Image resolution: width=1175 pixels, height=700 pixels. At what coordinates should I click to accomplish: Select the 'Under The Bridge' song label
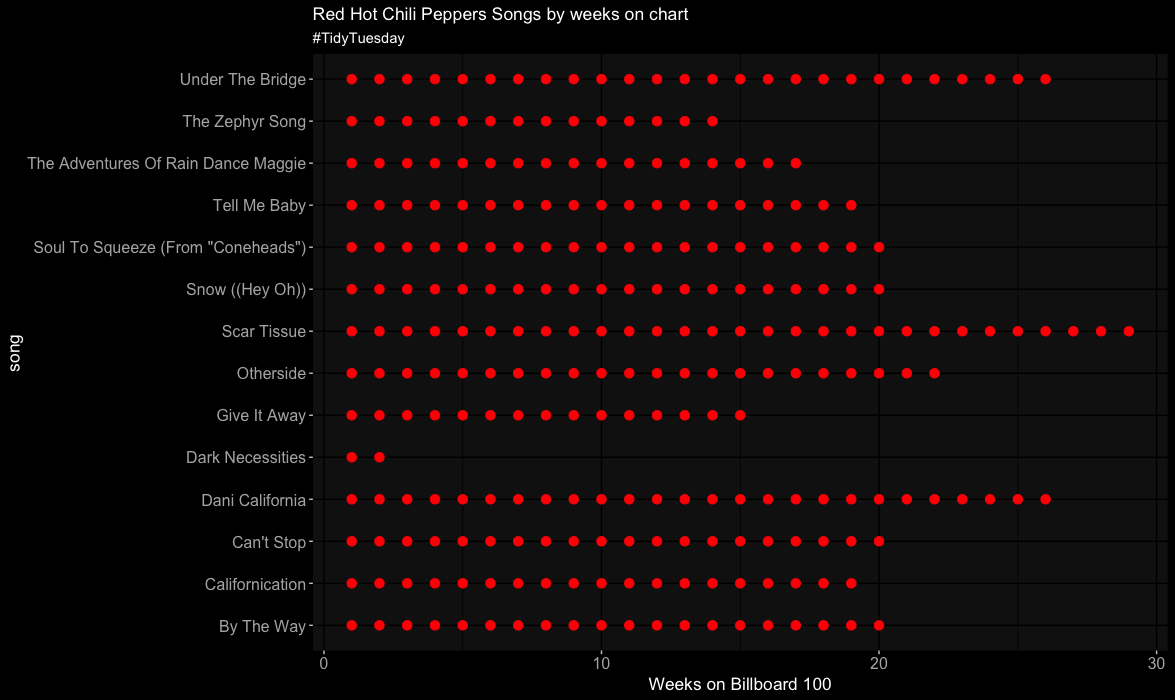pyautogui.click(x=243, y=79)
